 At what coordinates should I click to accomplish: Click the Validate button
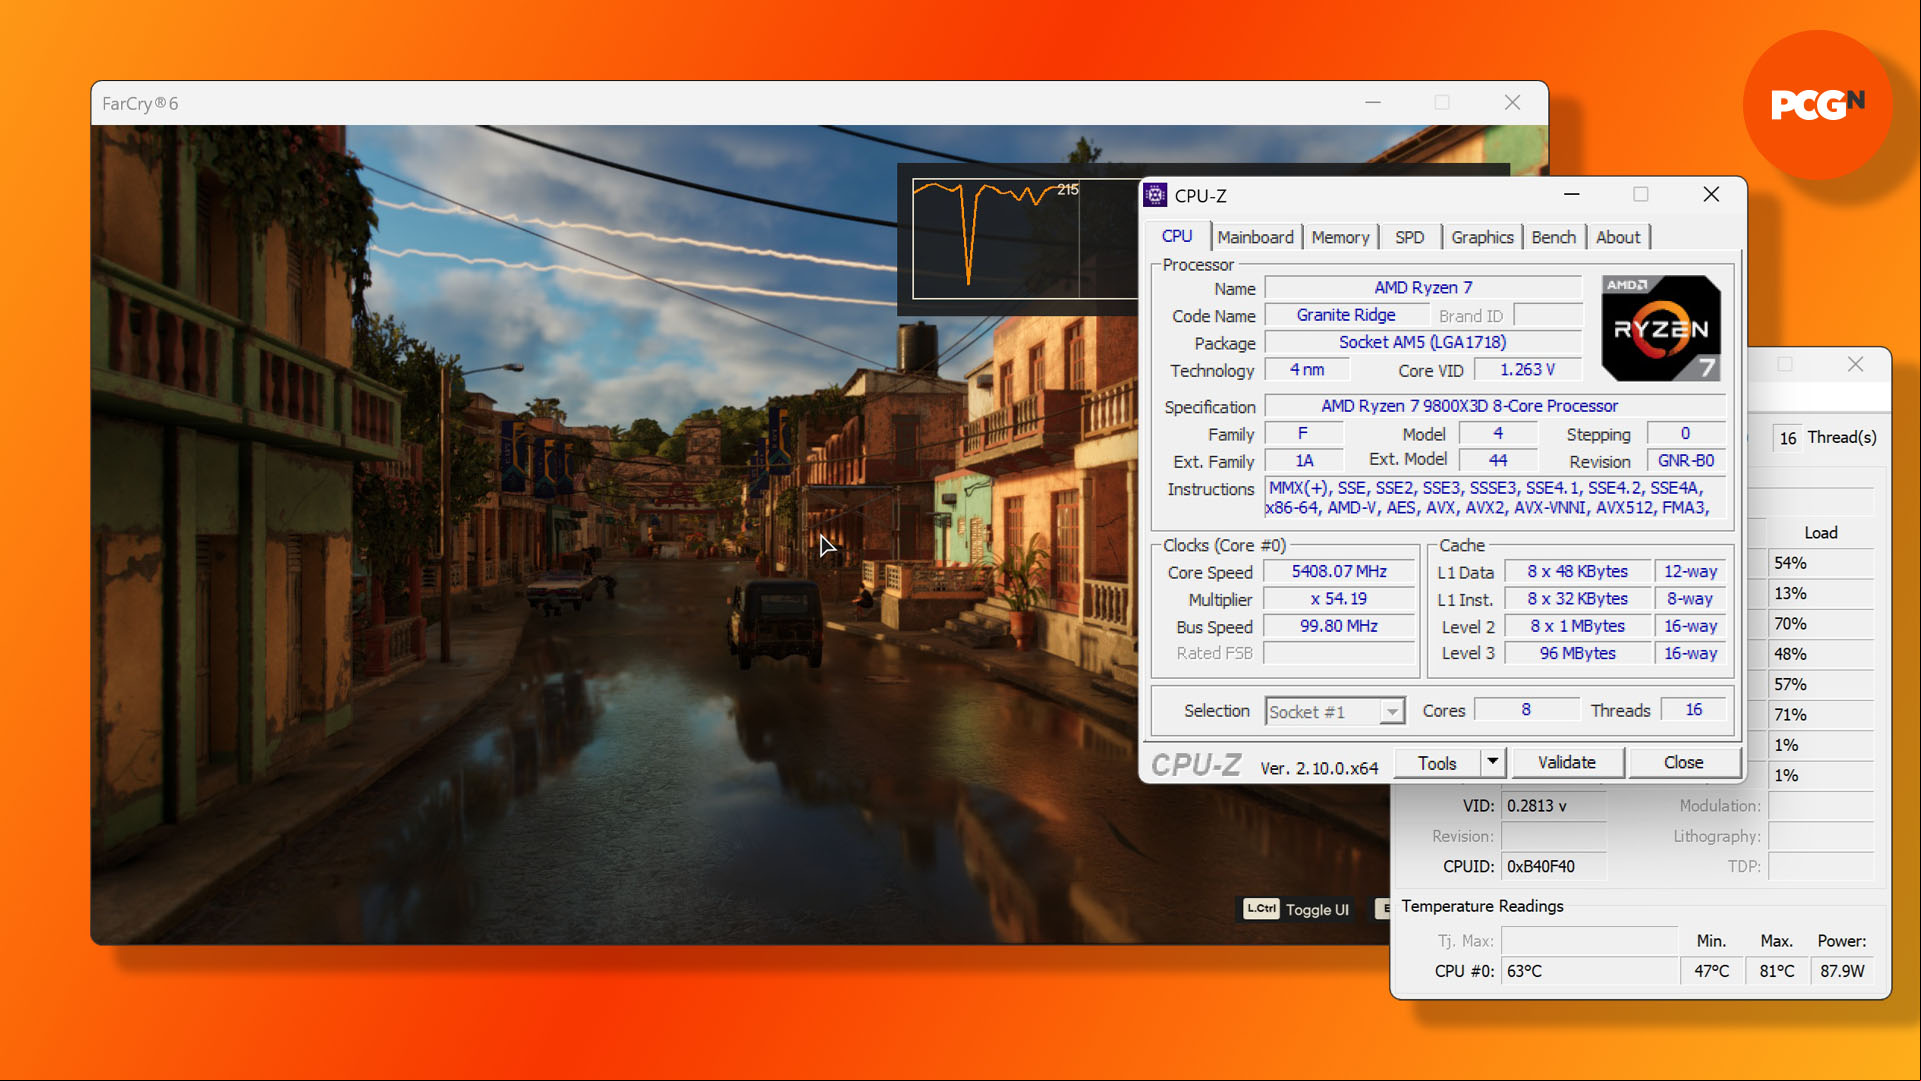coord(1566,762)
